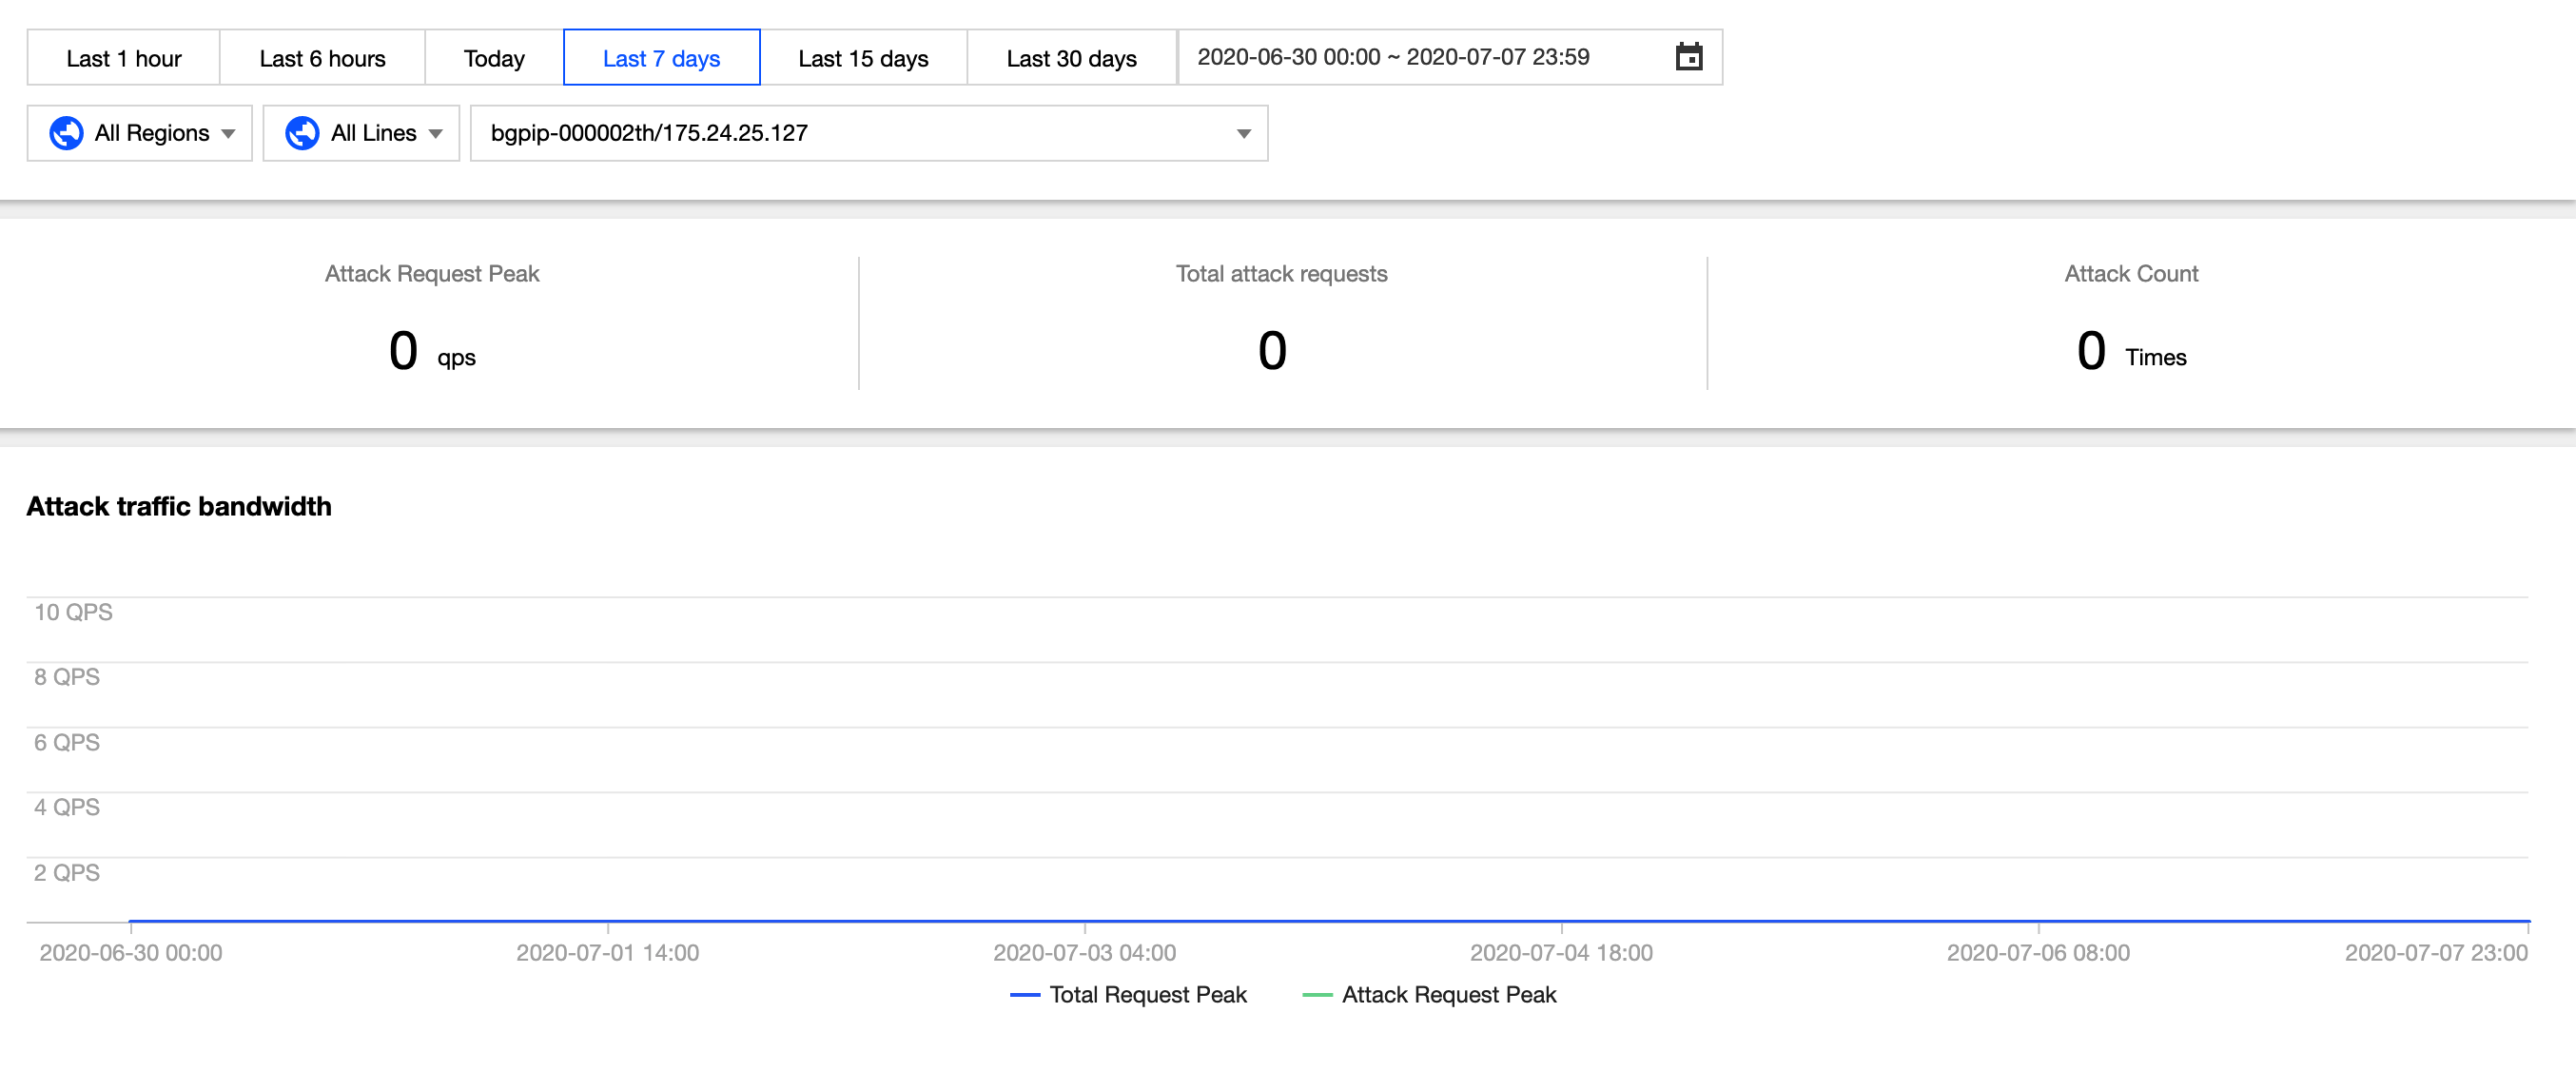The height and width of the screenshot is (1071, 2576).
Task: Click the 2020-07-03 04:00 axis label
Action: click(1085, 953)
